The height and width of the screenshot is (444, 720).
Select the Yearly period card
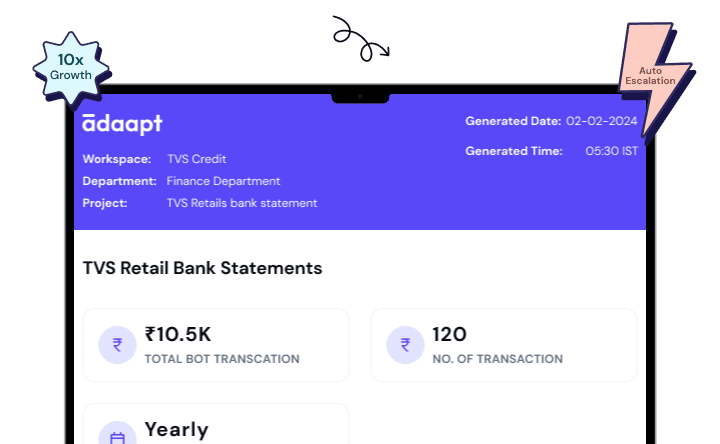click(216, 424)
